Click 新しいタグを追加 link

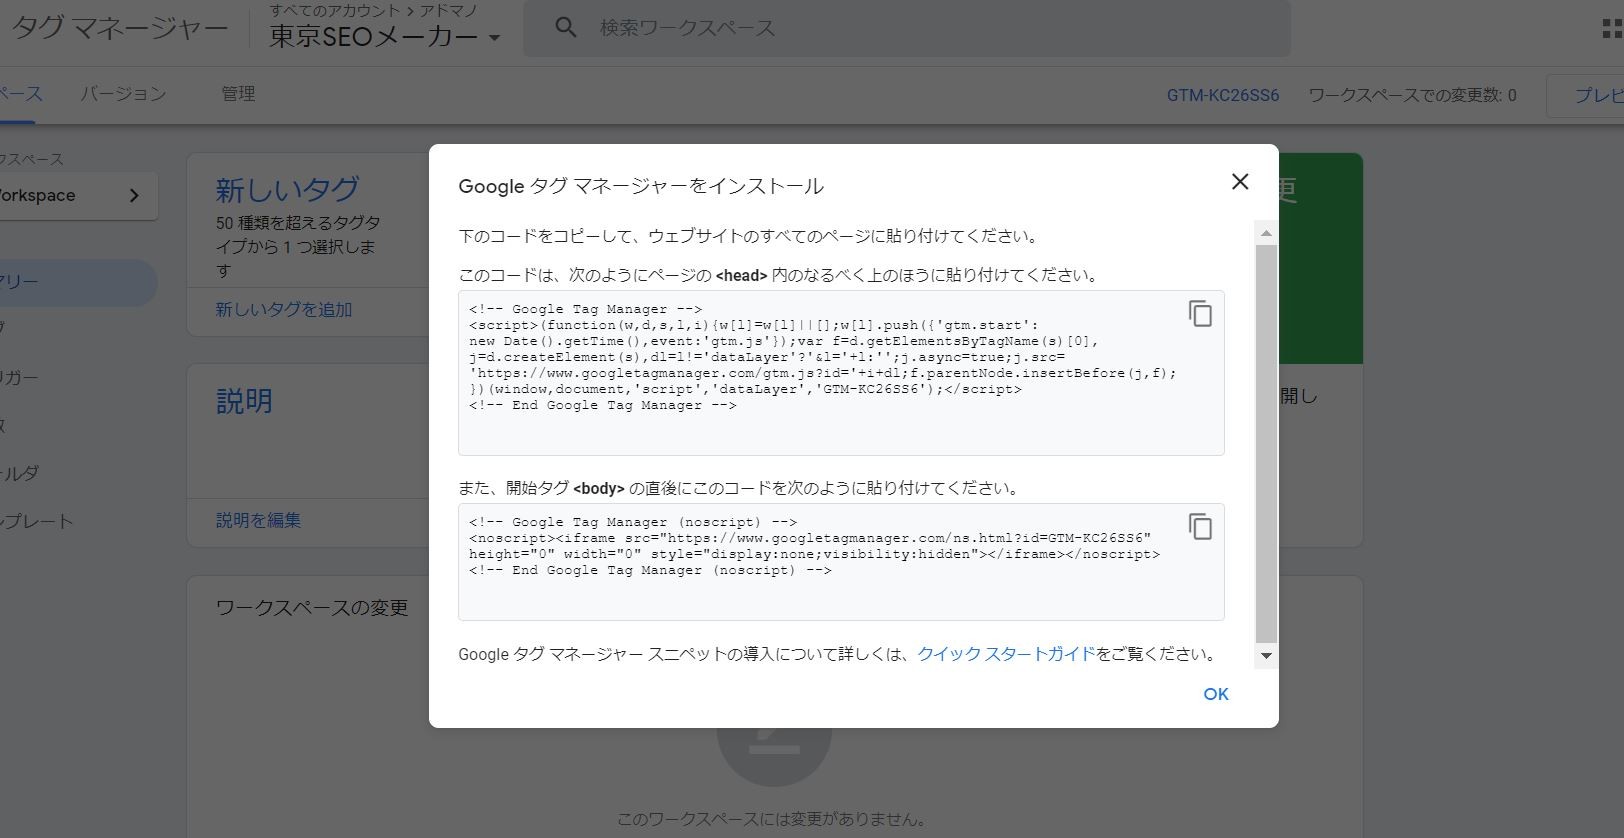click(x=284, y=310)
